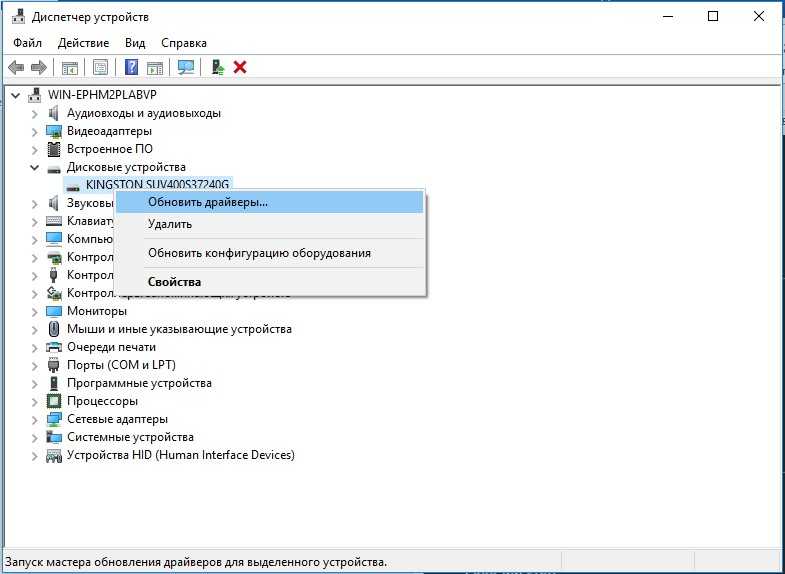This screenshot has width=785, height=574.
Task: Open the Действие menu
Action: point(83,43)
